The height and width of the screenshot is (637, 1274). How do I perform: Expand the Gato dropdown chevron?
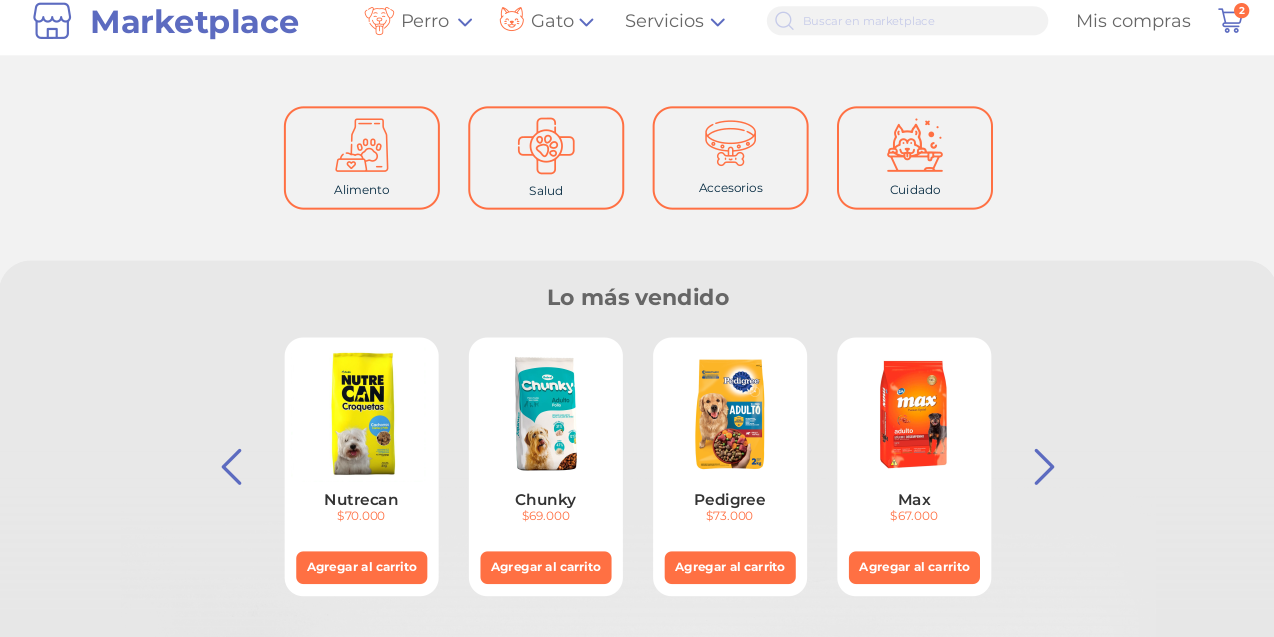[x=586, y=22]
